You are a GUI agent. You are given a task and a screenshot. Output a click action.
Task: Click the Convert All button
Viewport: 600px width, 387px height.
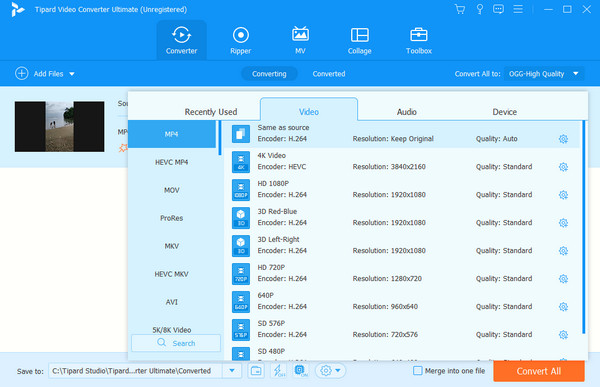(539, 371)
